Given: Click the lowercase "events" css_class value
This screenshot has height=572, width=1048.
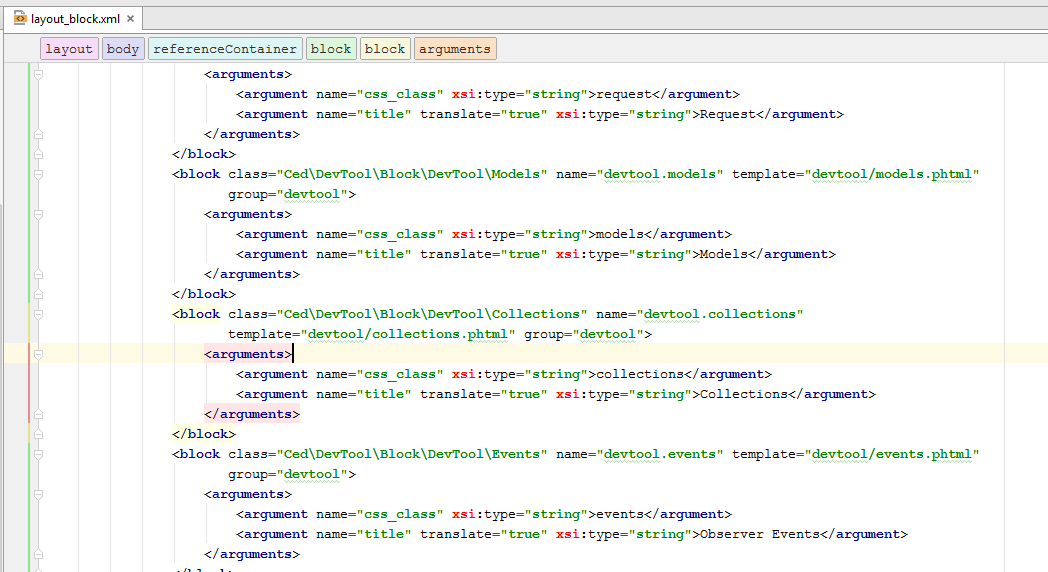Looking at the screenshot, I should click(x=620, y=515).
